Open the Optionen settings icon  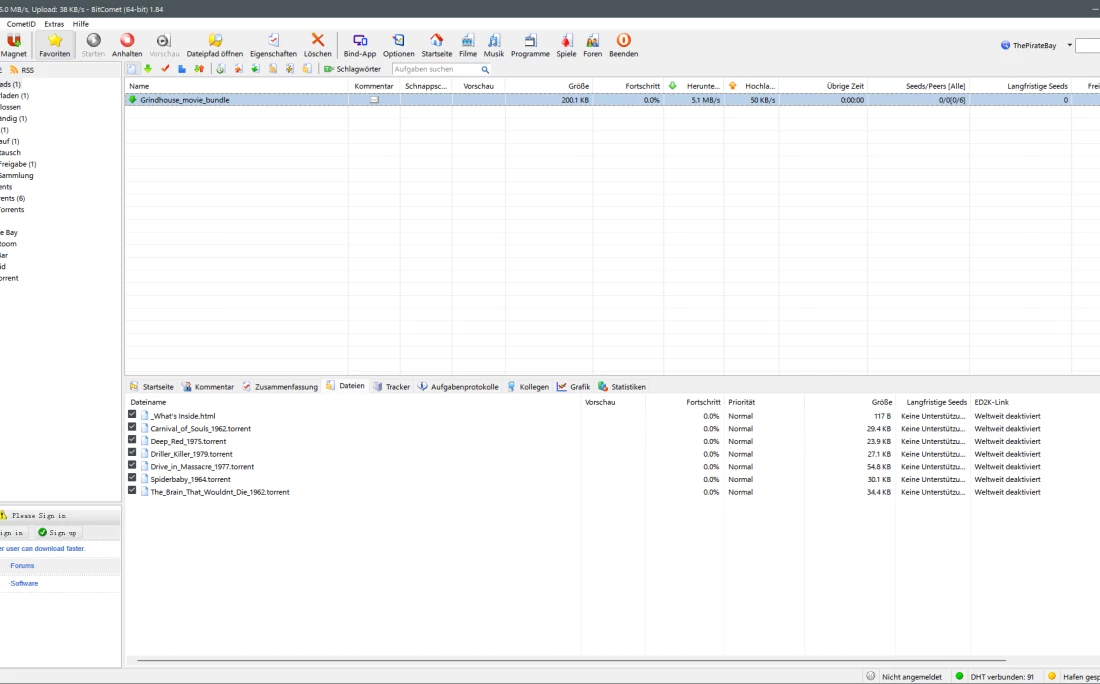click(398, 41)
